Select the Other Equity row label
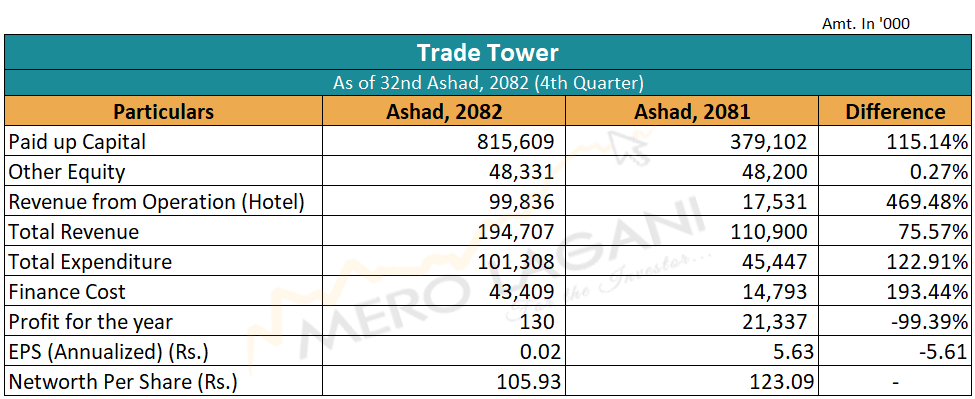The width and height of the screenshot is (975, 399). click(67, 172)
